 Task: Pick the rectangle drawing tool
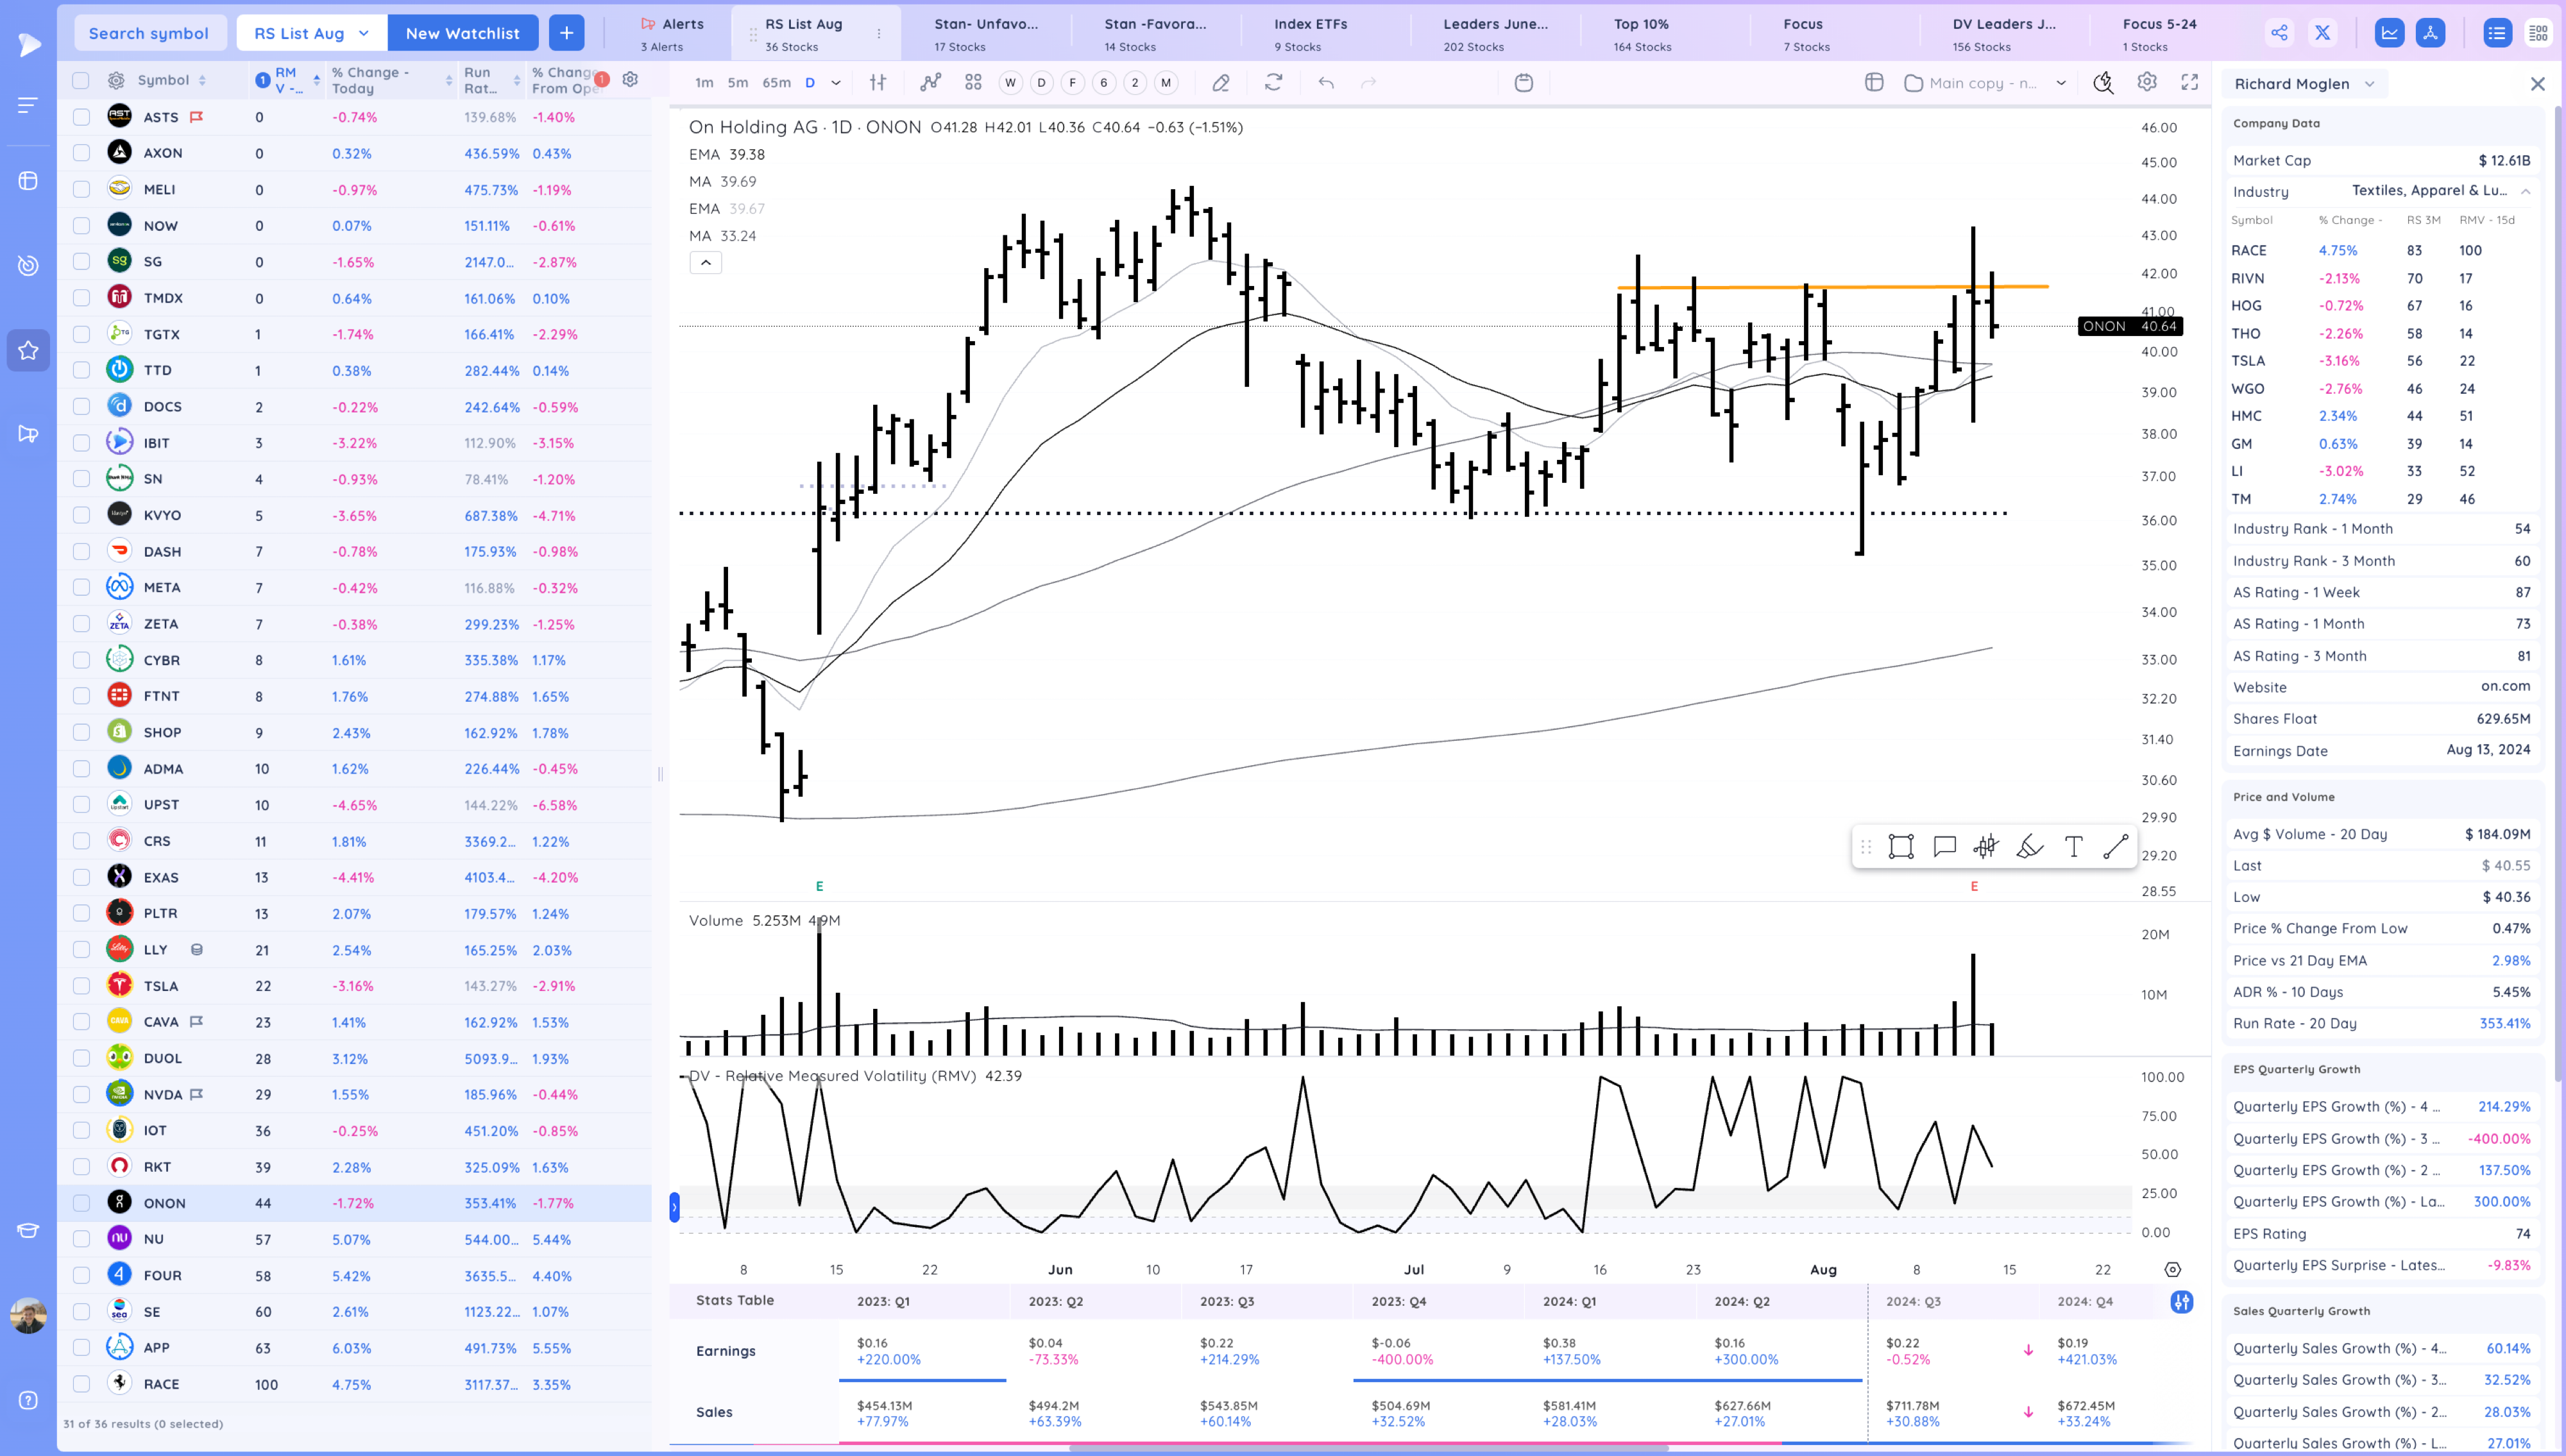1900,847
